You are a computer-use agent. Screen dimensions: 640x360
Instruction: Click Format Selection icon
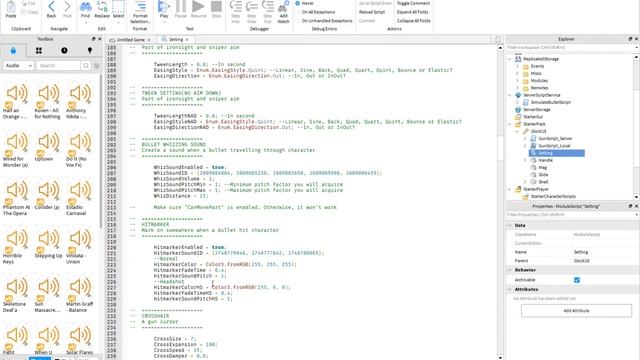[x=140, y=12]
